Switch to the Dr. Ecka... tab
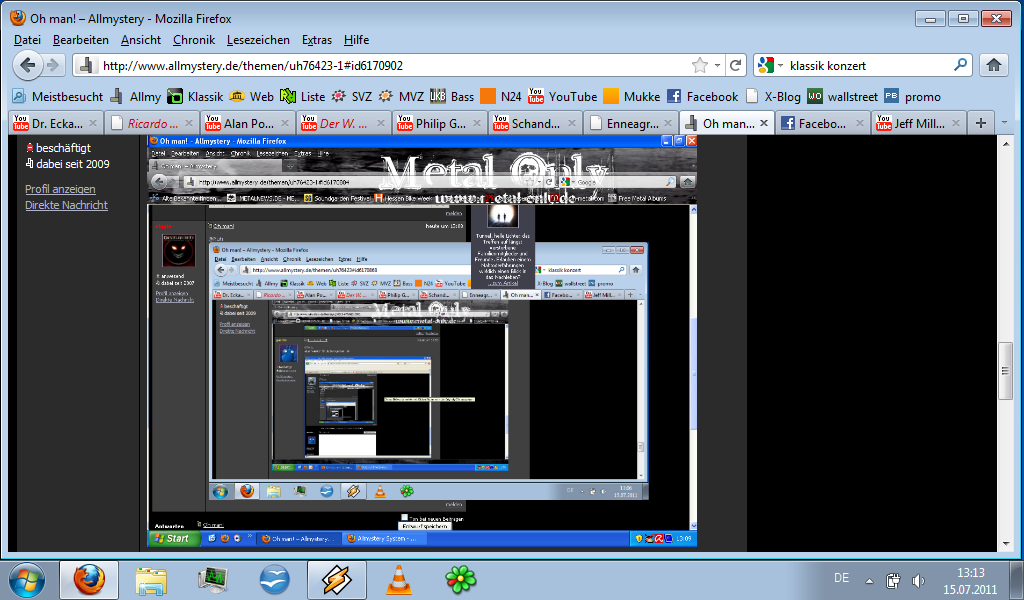The width and height of the screenshot is (1024, 600). (56, 123)
